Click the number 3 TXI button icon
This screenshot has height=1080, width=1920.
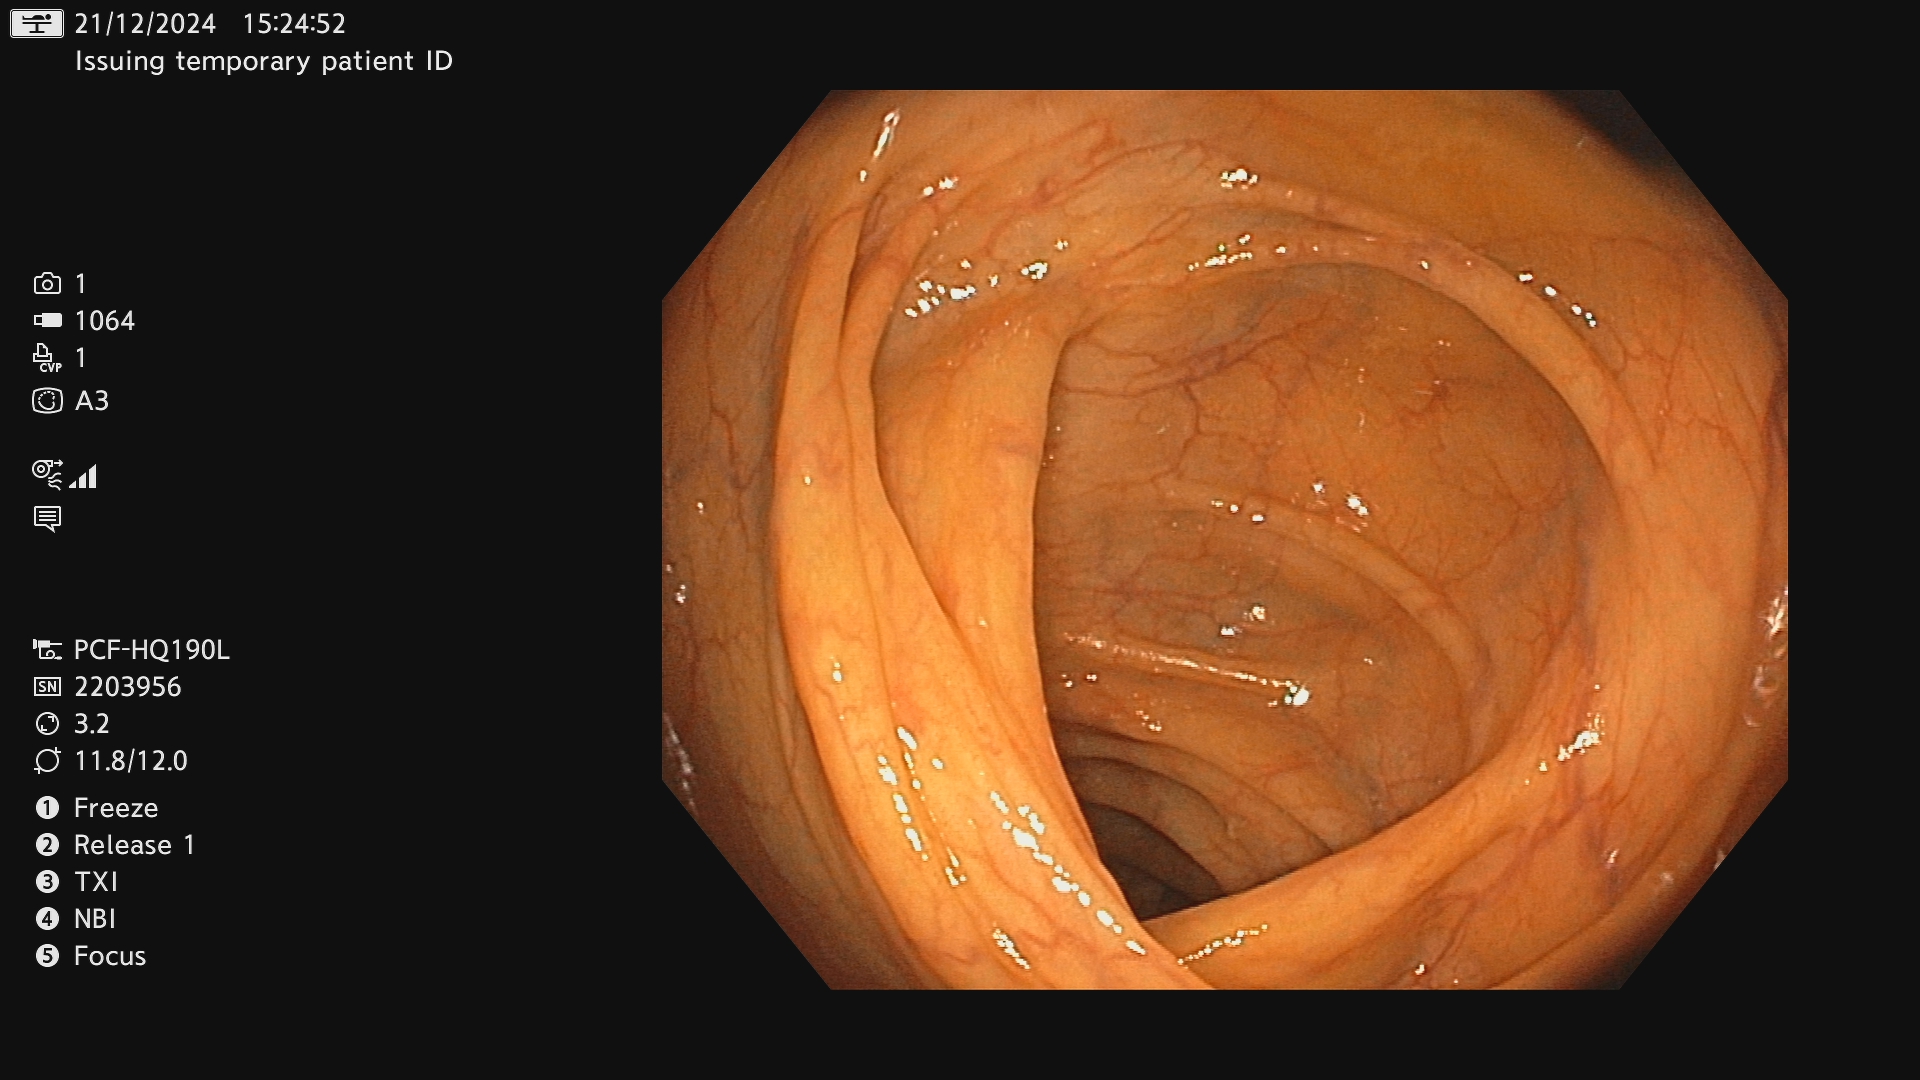(47, 882)
